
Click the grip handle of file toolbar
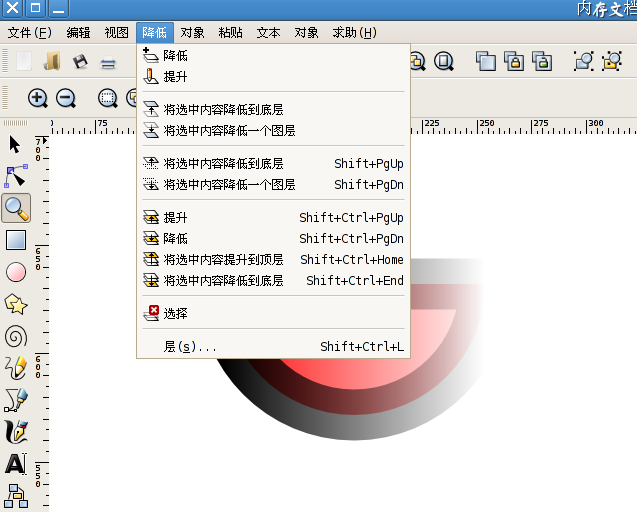click(x=5, y=61)
